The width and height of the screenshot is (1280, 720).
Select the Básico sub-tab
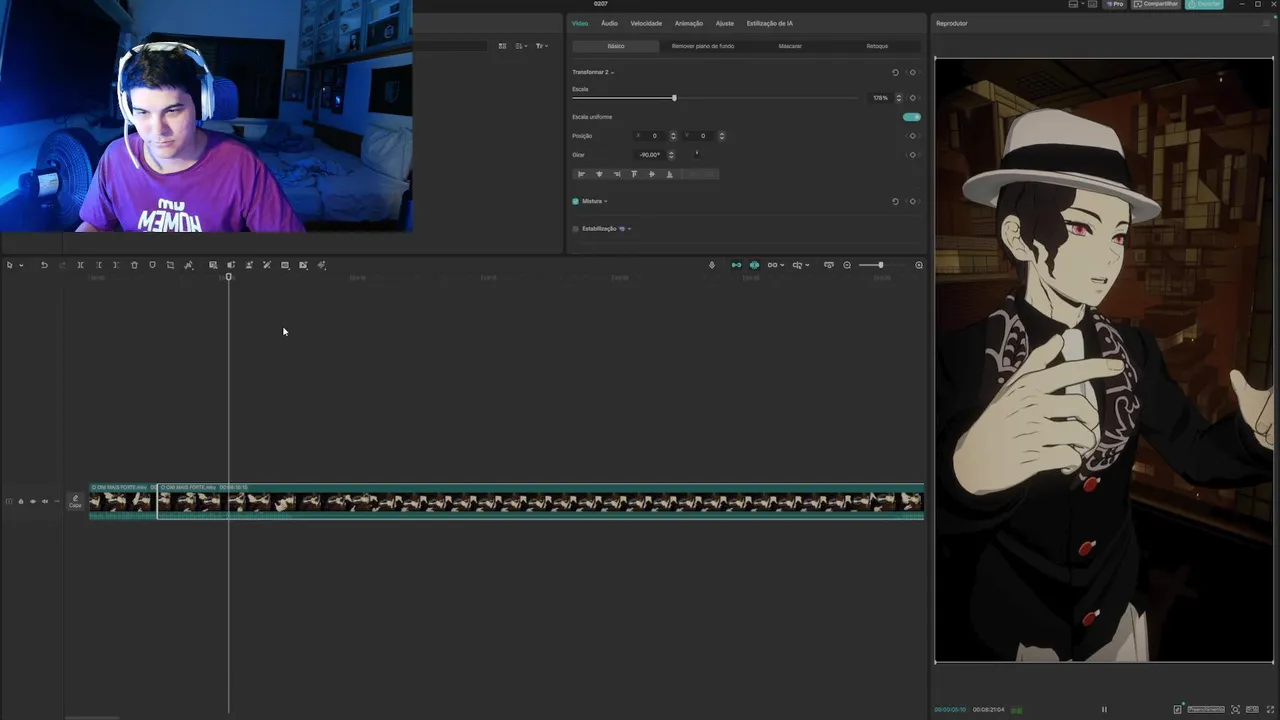616,46
